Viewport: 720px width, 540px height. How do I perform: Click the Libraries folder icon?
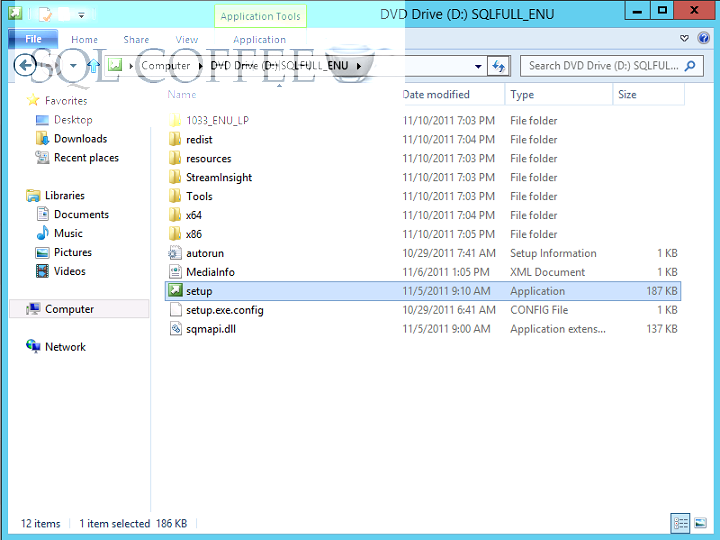click(x=33, y=196)
